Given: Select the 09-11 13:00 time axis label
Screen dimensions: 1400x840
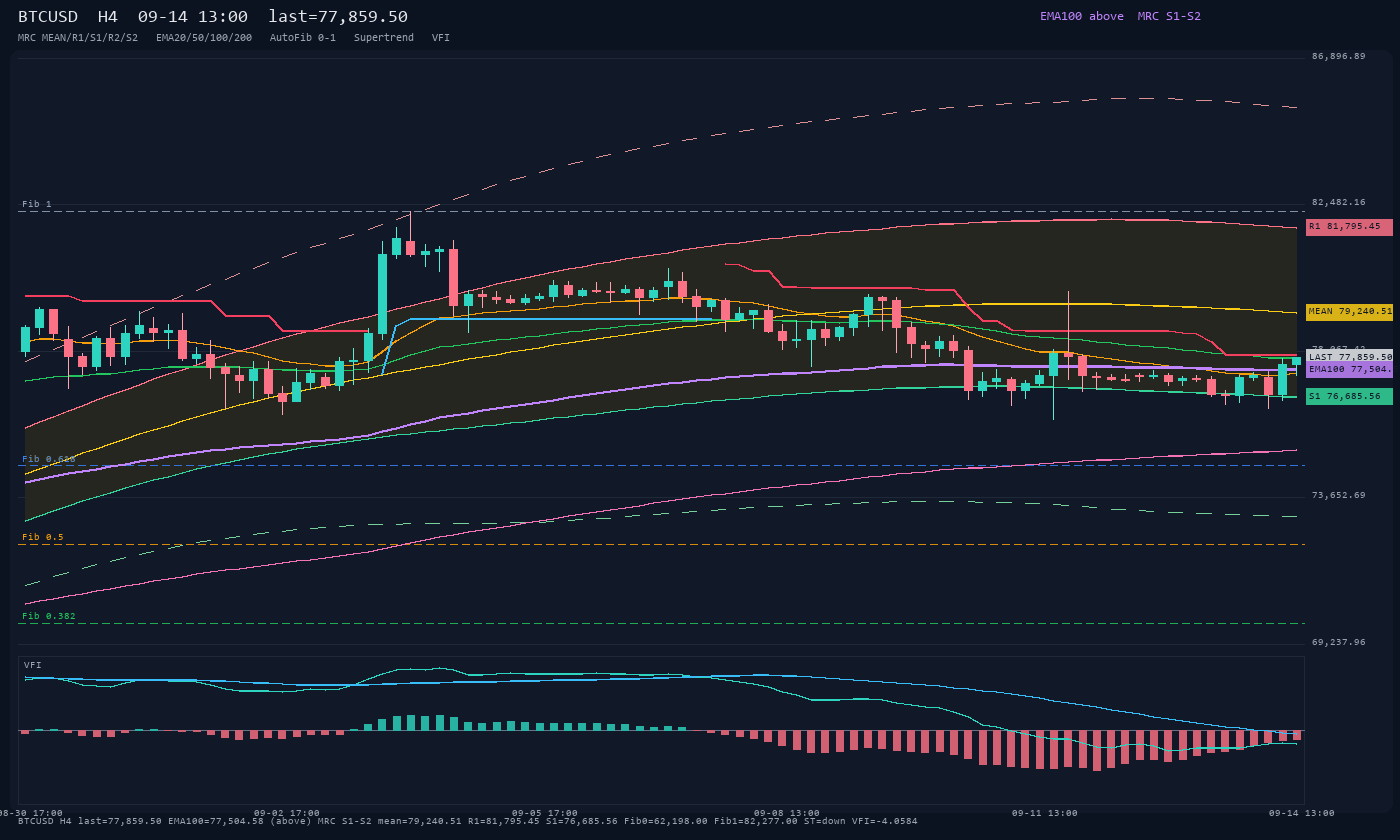Looking at the screenshot, I should [x=1045, y=813].
